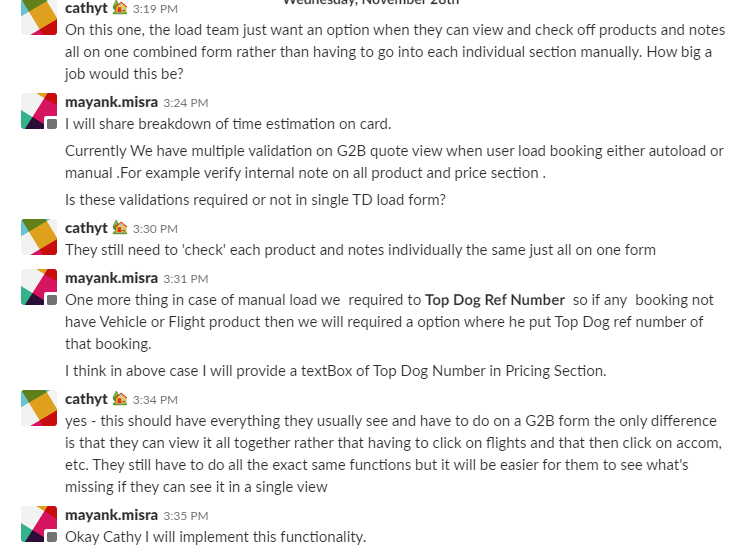Screen dimensions: 736x557
Task: Click the "Okay Cathy I will implement" message
Action: pos(215,537)
